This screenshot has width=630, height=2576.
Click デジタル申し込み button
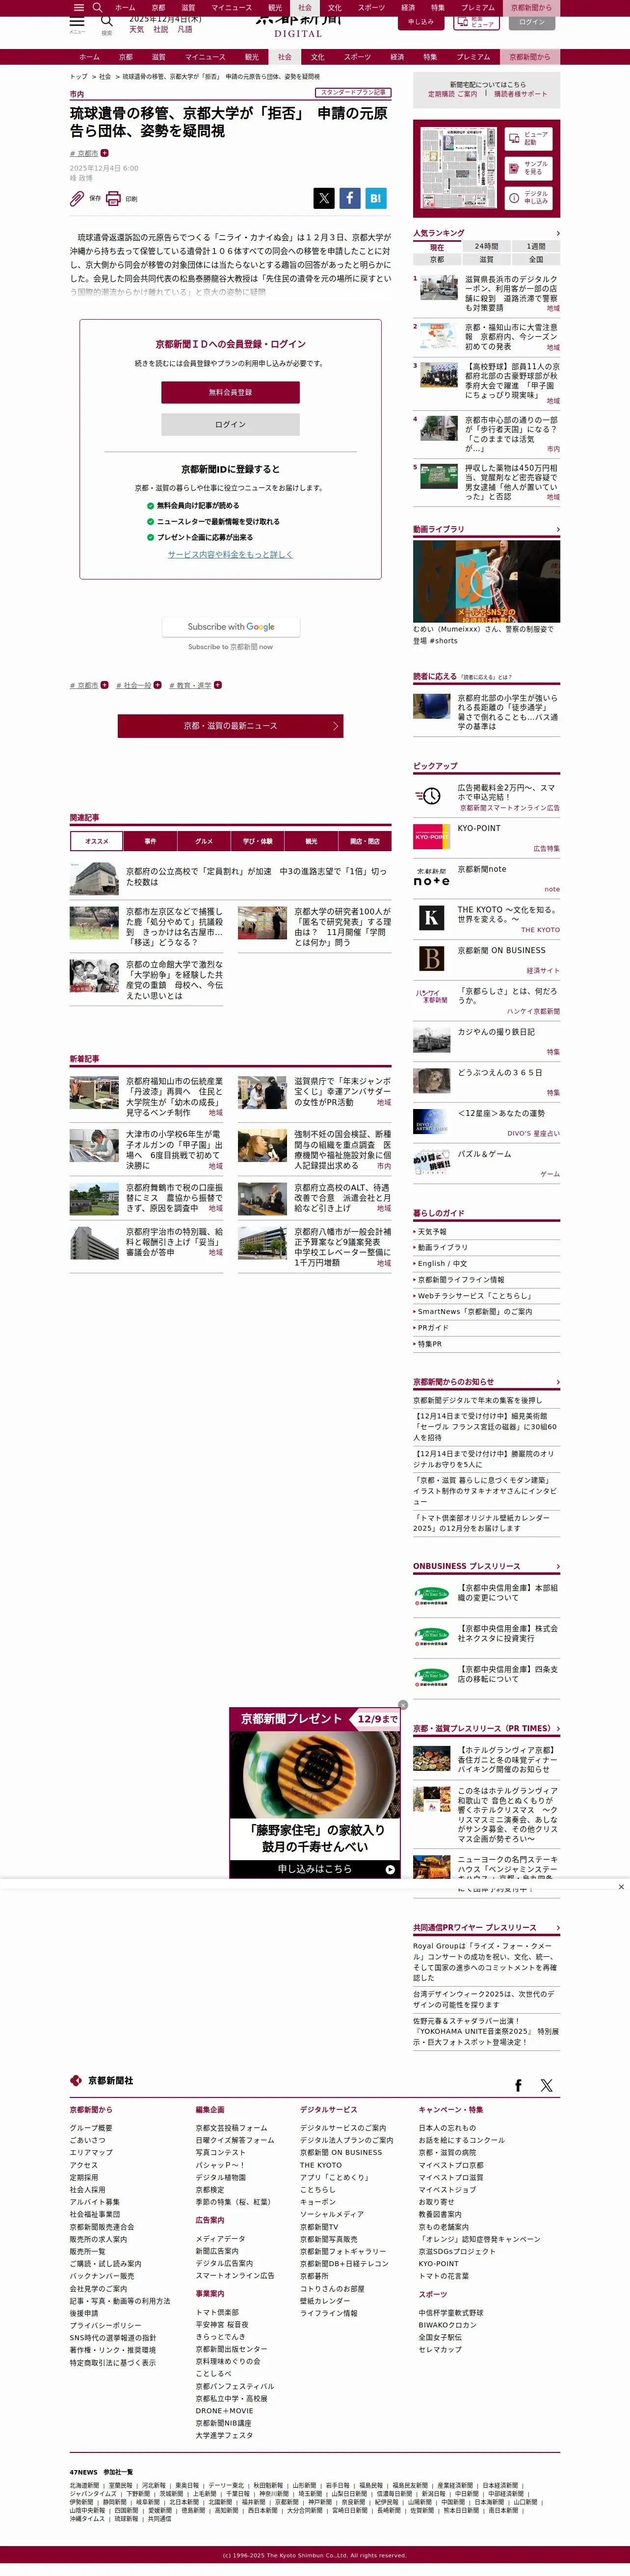pyautogui.click(x=528, y=197)
